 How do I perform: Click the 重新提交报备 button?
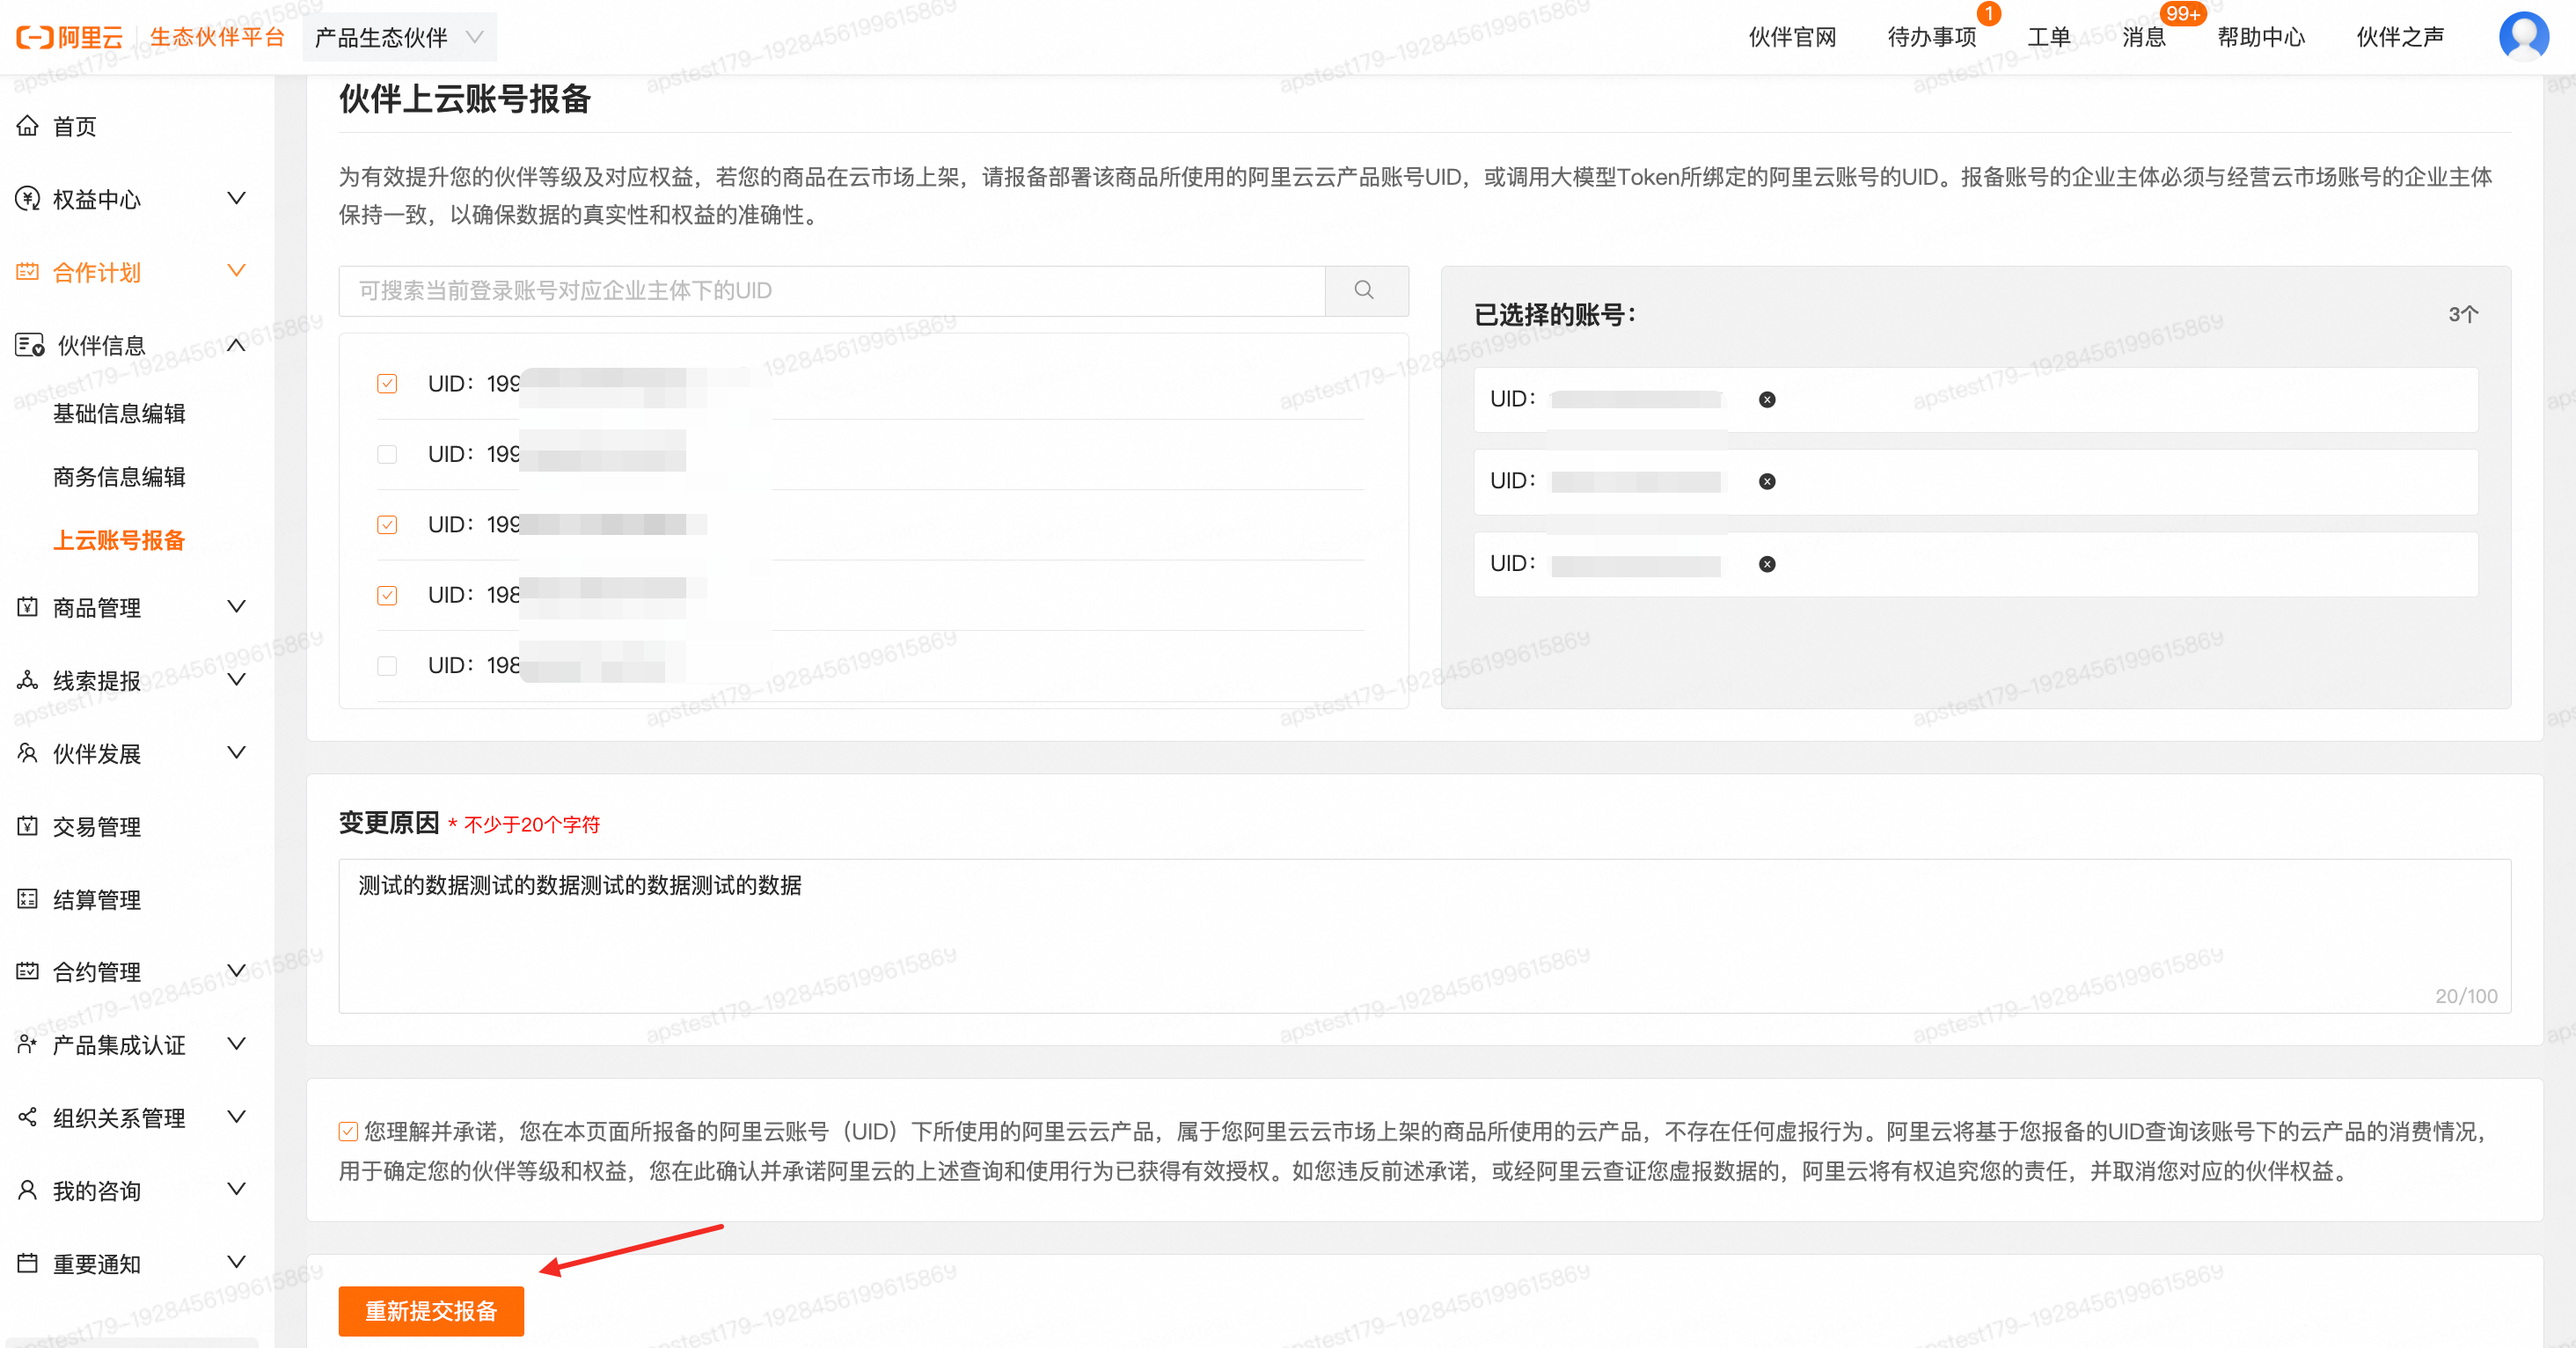click(x=431, y=1310)
